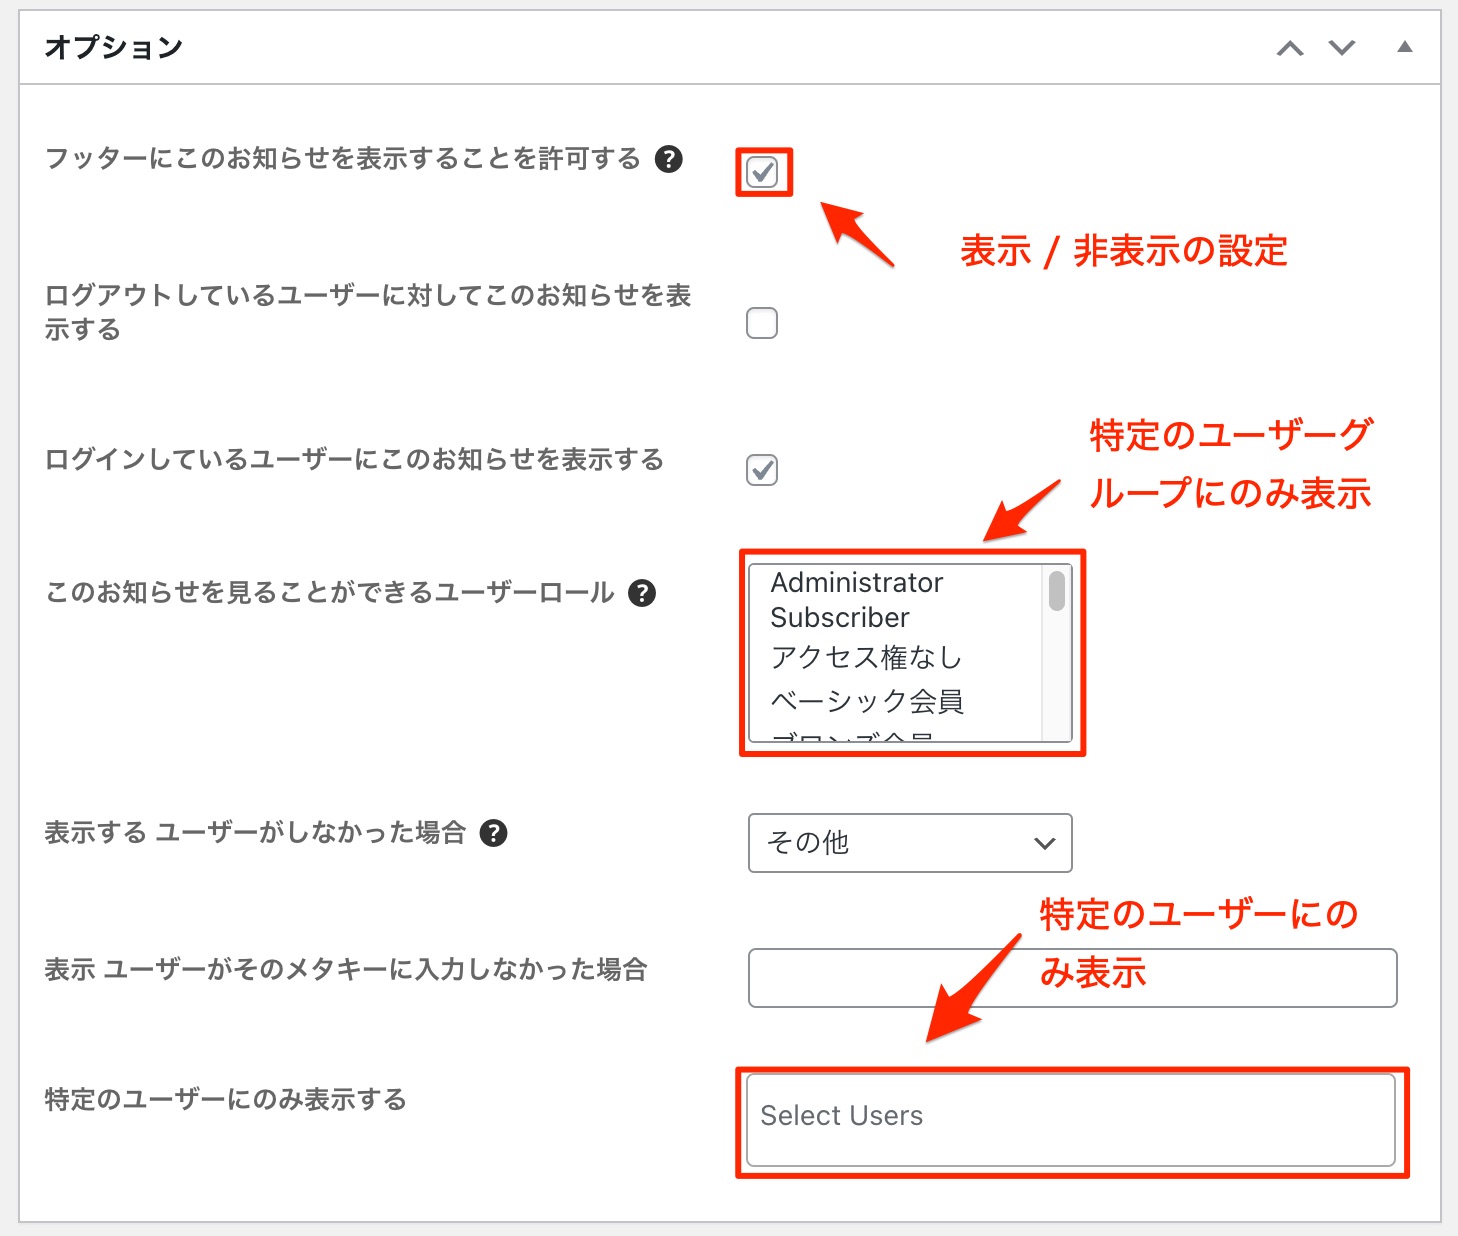The image size is (1458, 1236).
Task: Click help icon beside ユーザーがしなかった場合 label
Action: pyautogui.click(x=493, y=833)
